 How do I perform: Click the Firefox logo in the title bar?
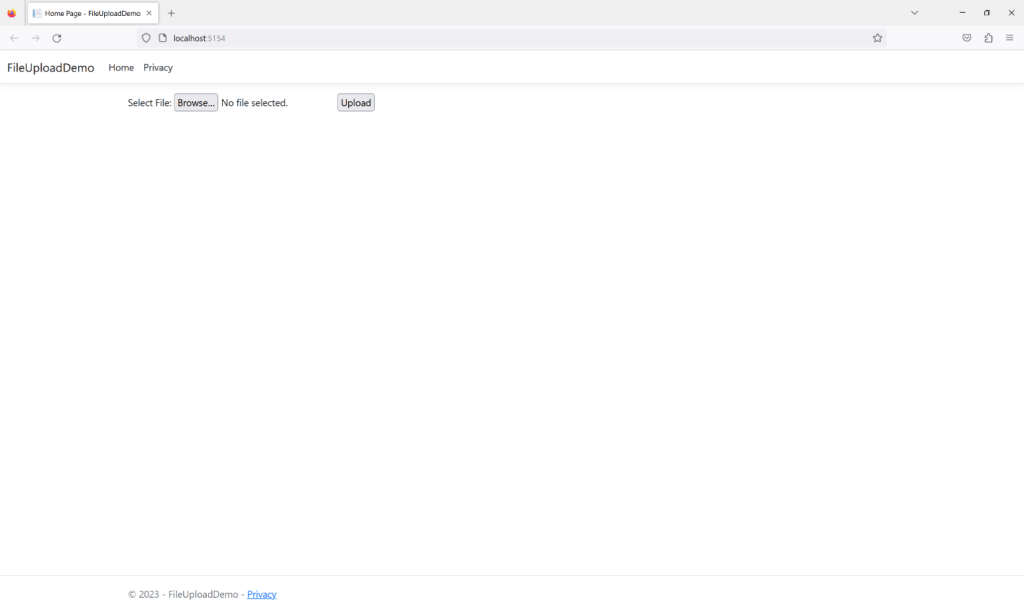click(10, 12)
